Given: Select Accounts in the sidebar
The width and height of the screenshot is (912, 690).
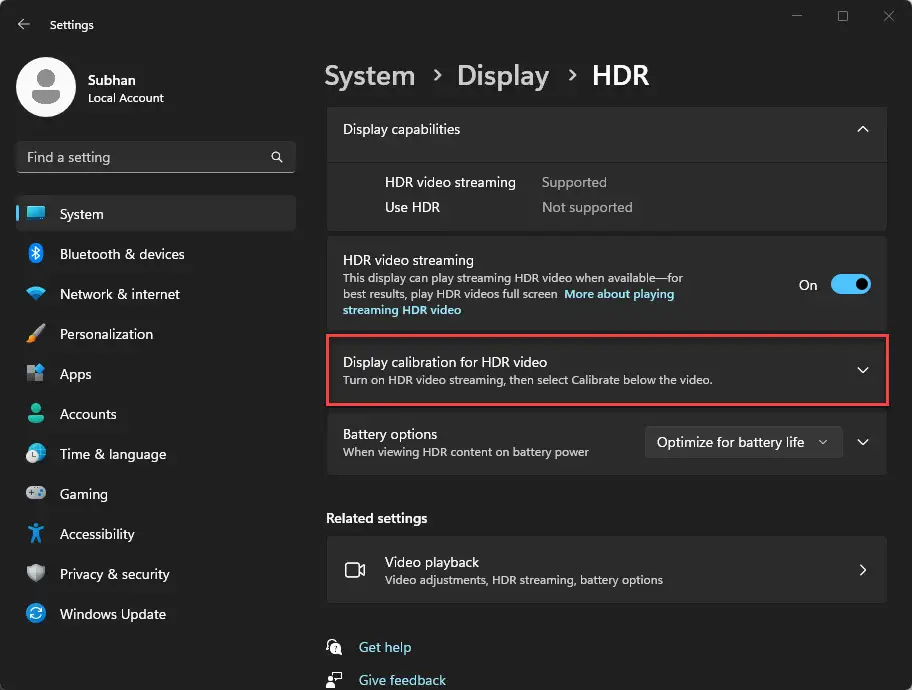Looking at the screenshot, I should click(37, 414).
